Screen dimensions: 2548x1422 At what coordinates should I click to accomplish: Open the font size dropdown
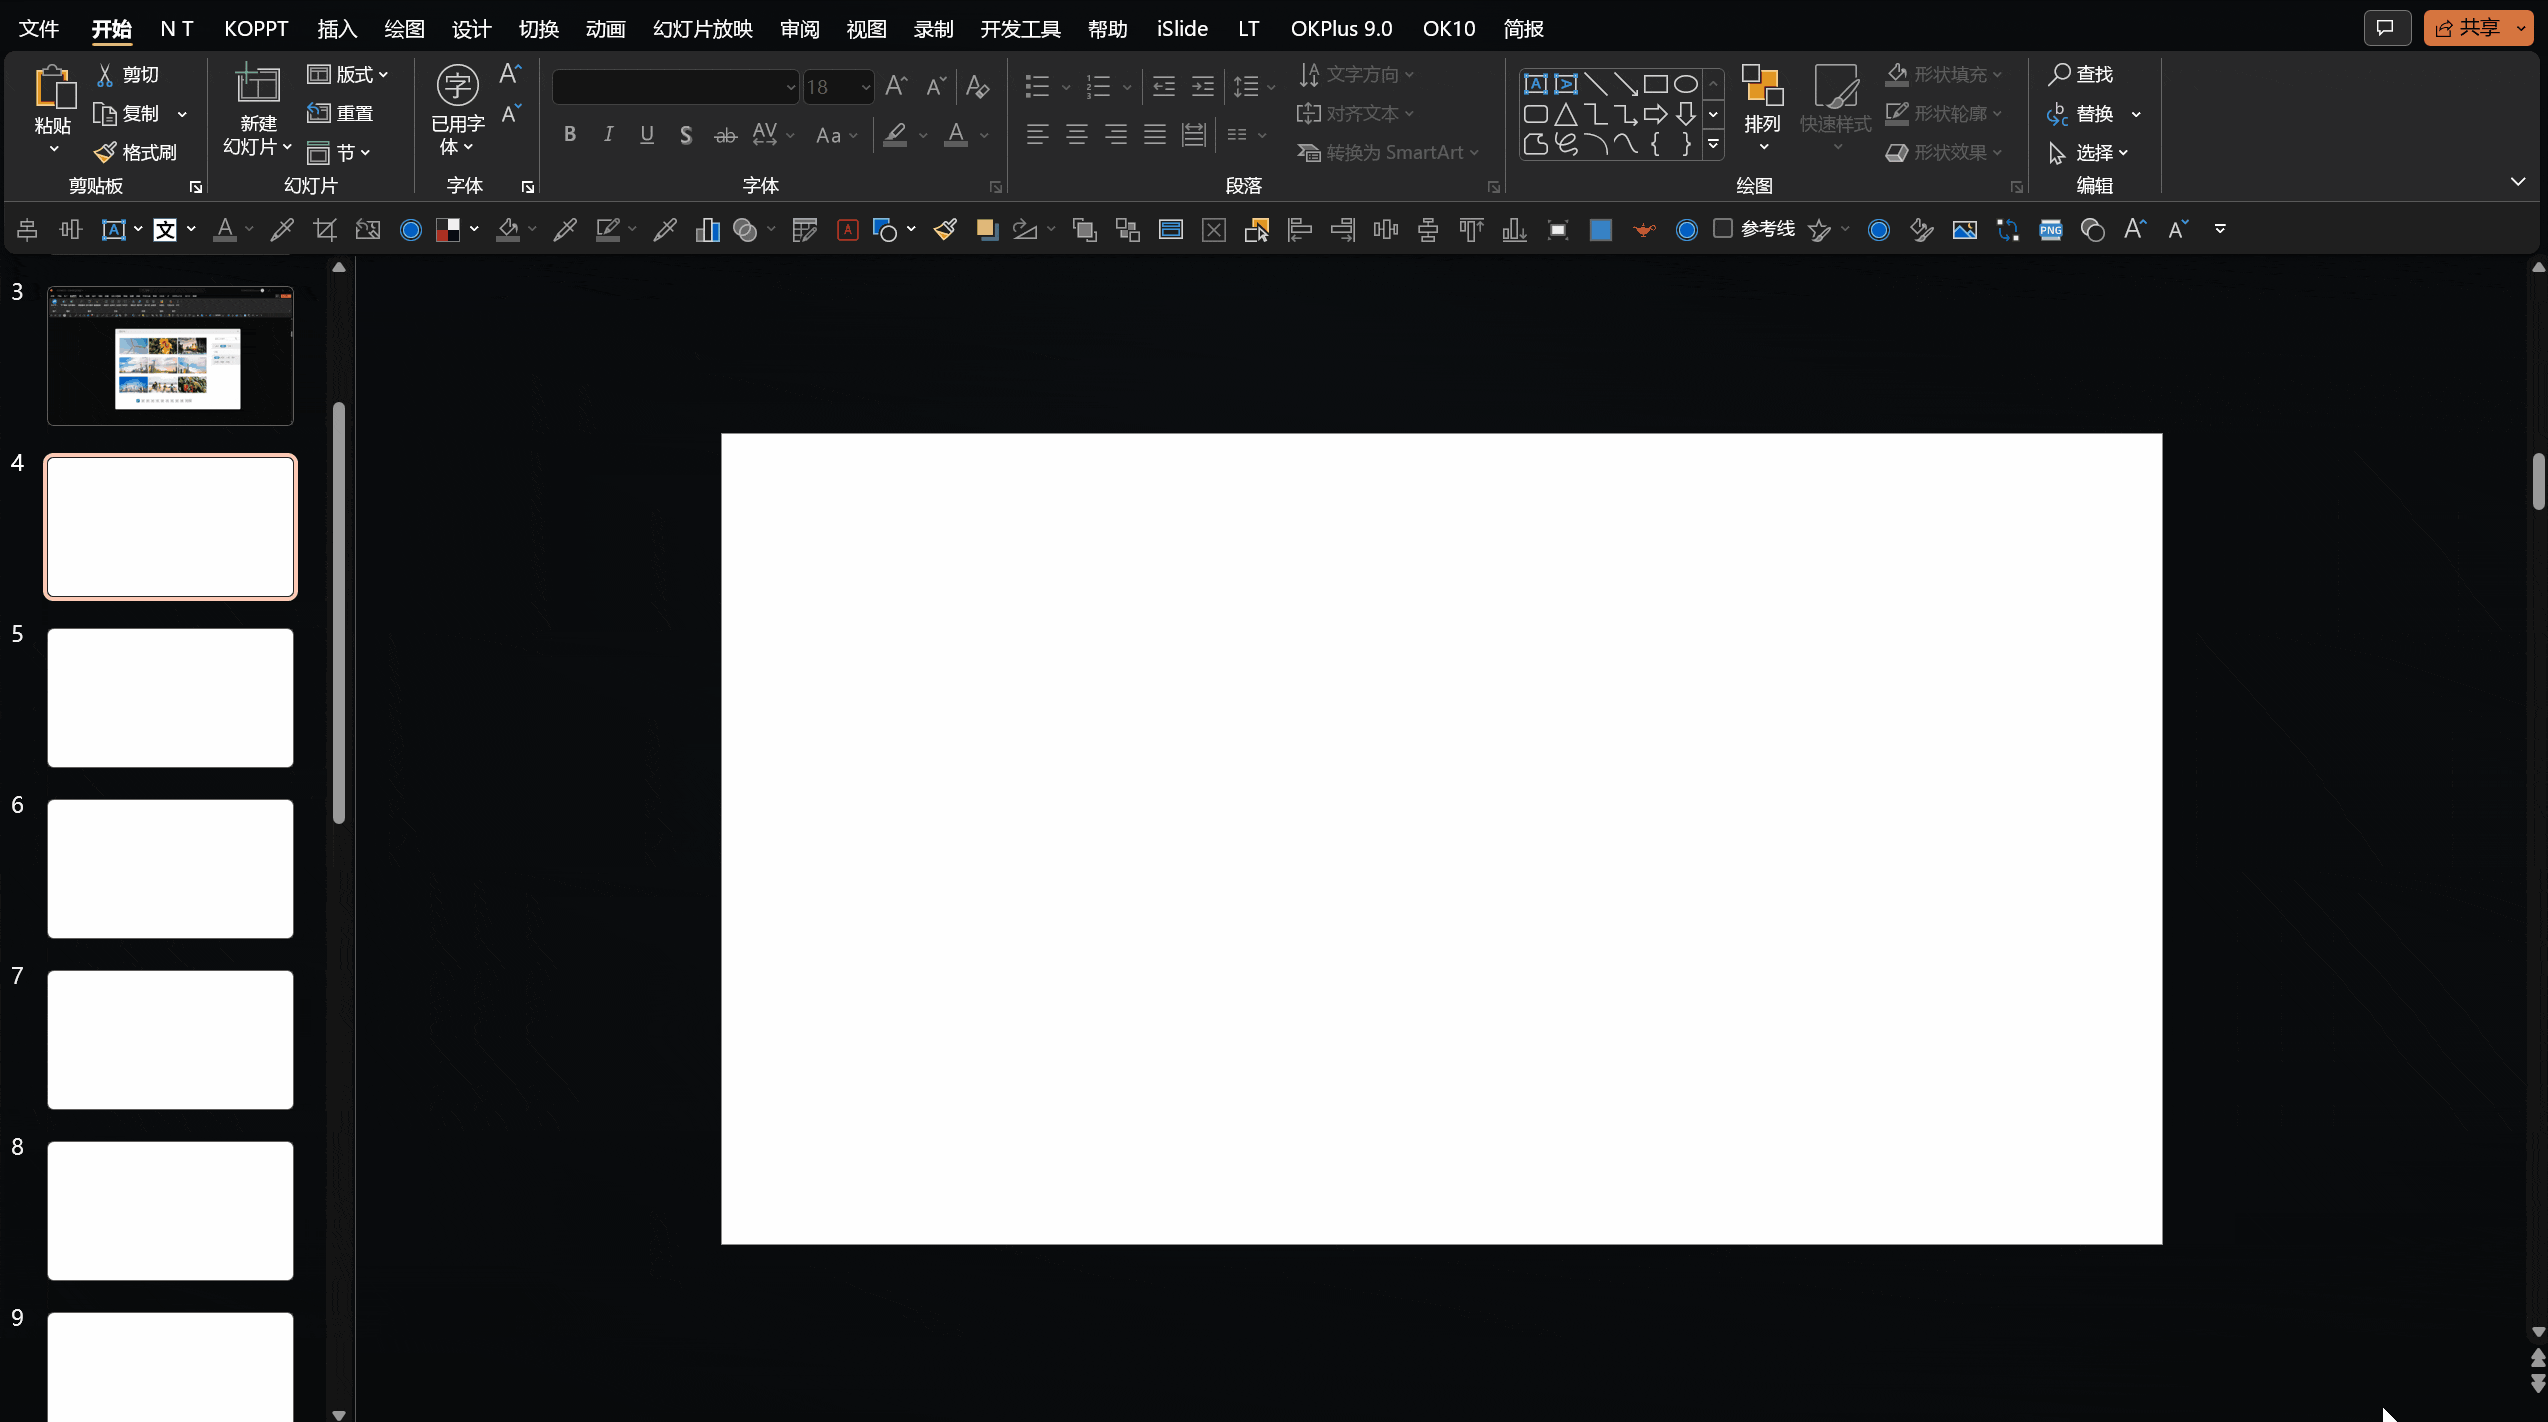(865, 87)
